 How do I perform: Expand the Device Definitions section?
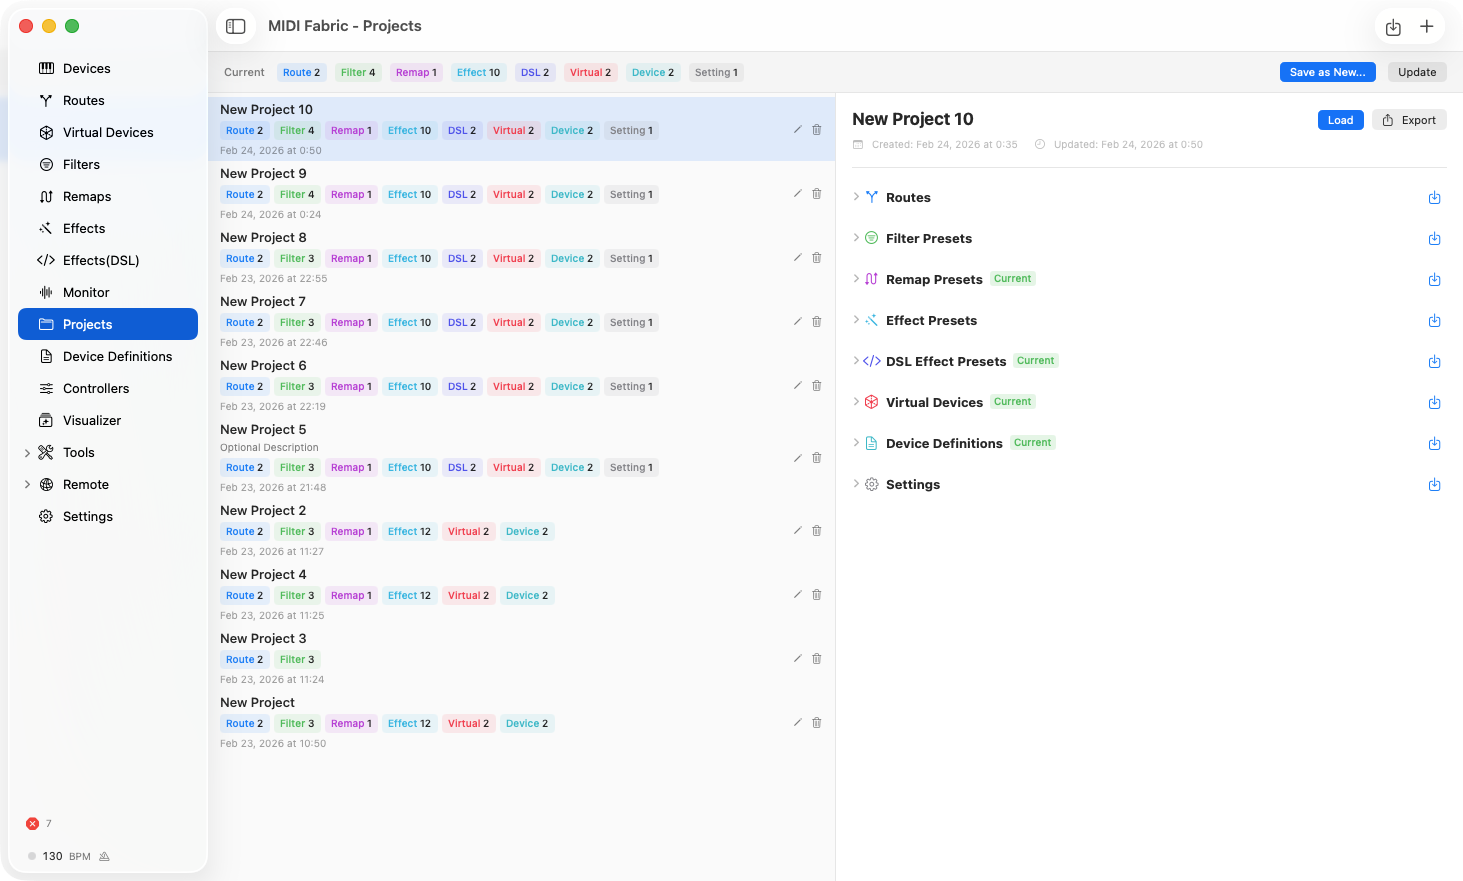pos(856,443)
